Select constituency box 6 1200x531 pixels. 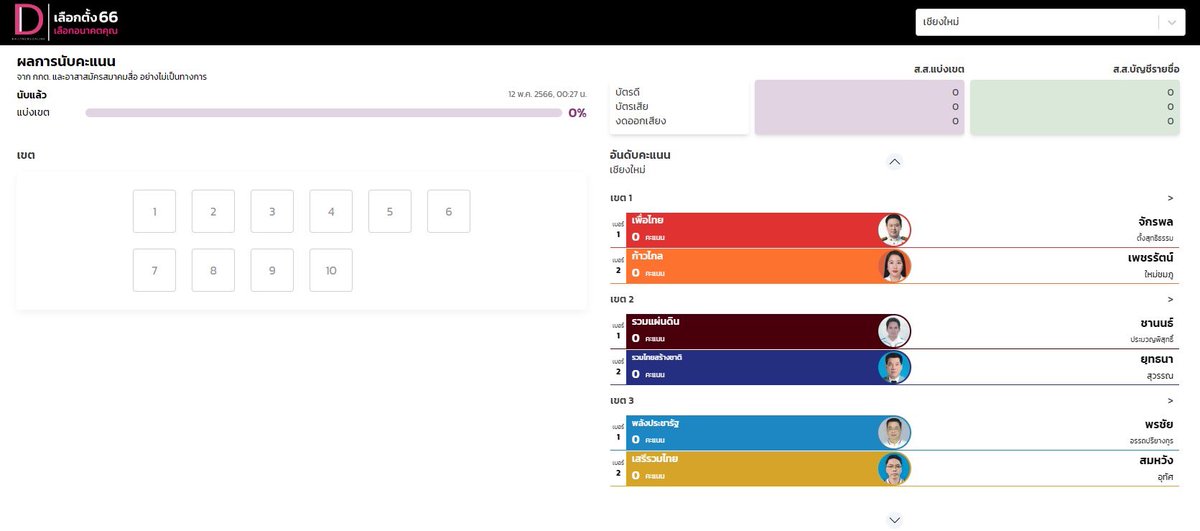point(449,212)
